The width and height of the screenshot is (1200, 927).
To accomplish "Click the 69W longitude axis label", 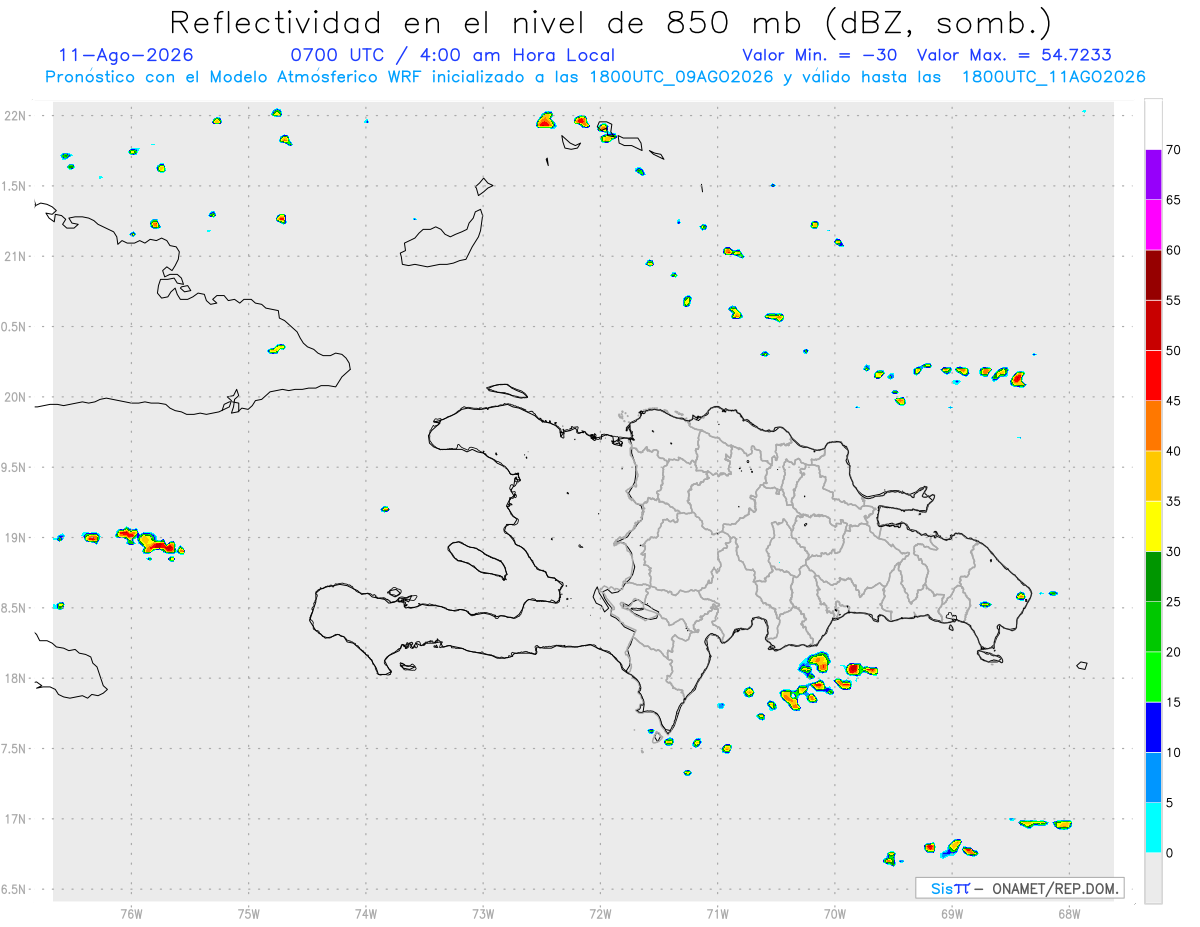I will pyautogui.click(x=952, y=913).
